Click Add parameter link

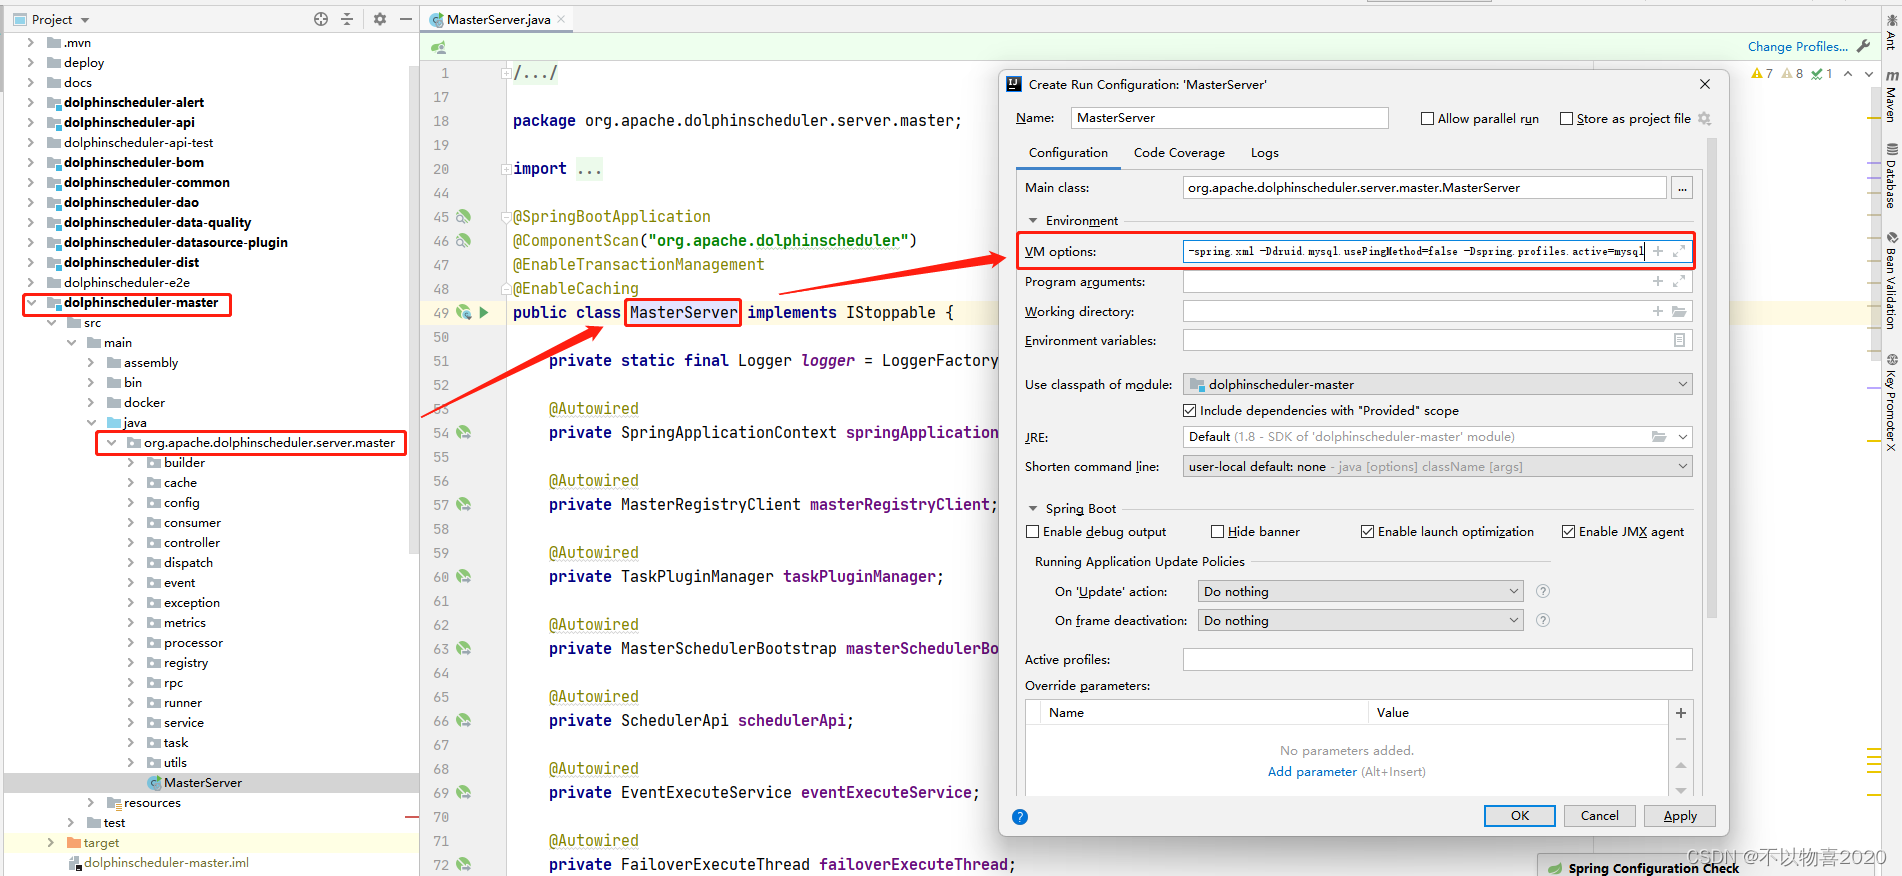[x=1312, y=771]
